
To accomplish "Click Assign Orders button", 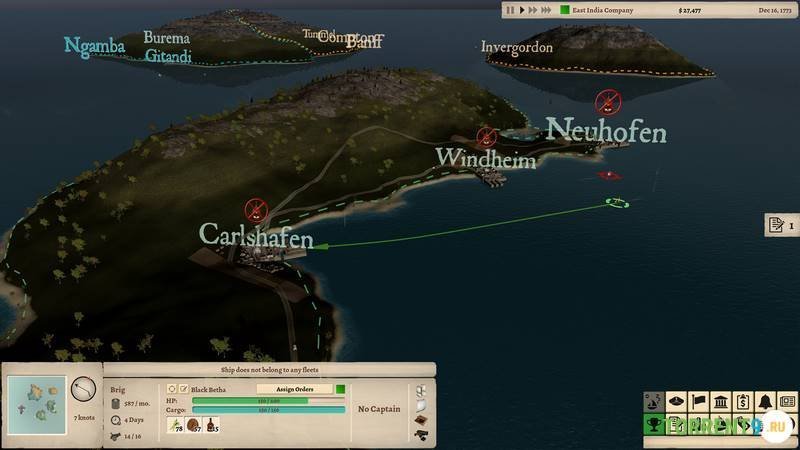I will click(x=294, y=389).
